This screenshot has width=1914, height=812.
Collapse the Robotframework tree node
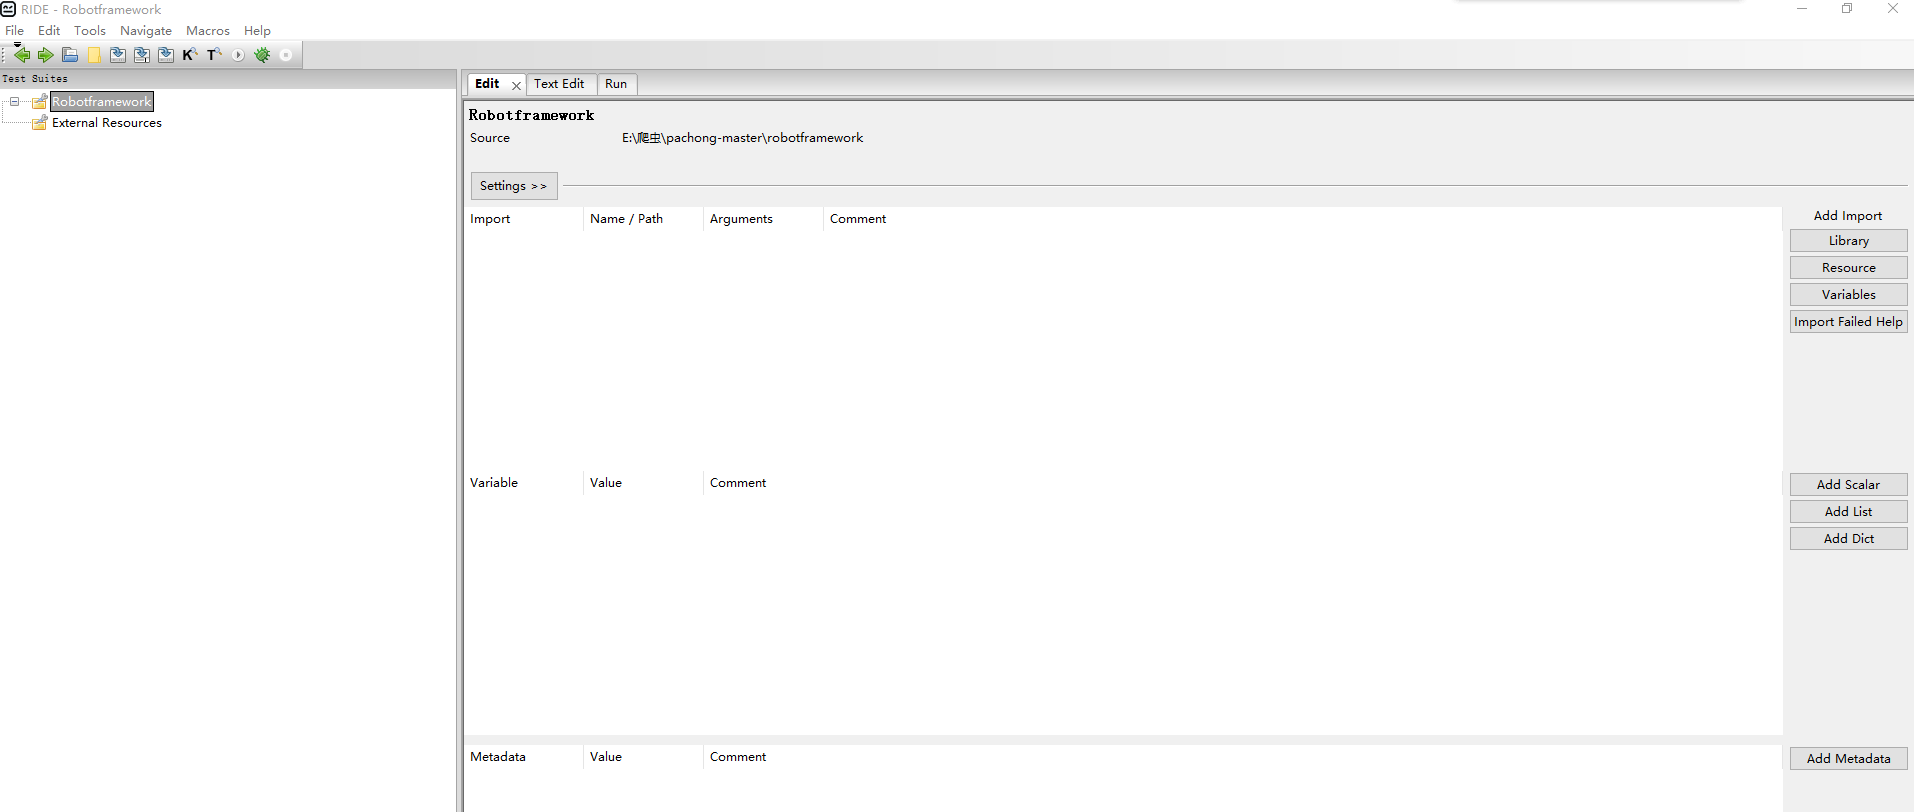click(15, 102)
